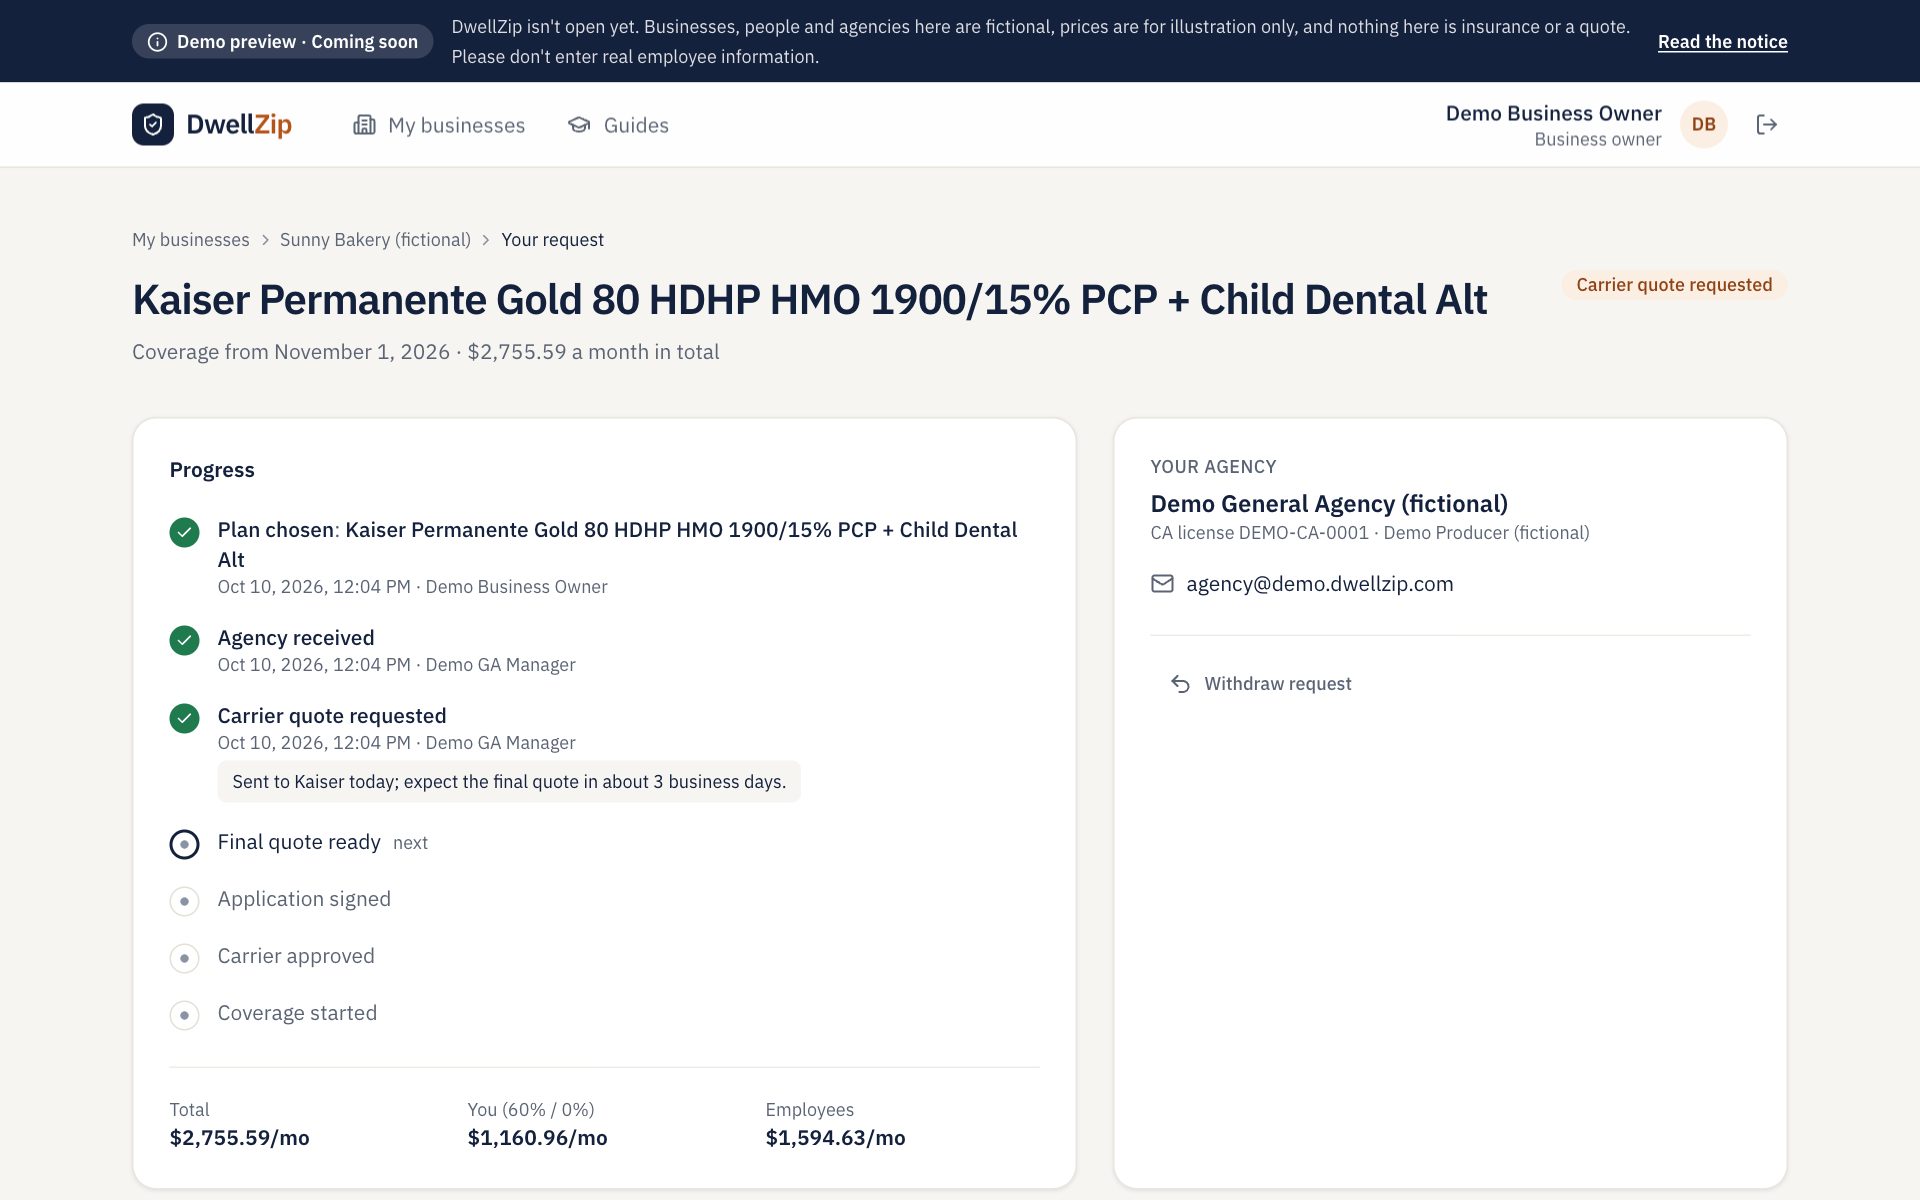The image size is (1920, 1200).
Task: Click the You (60% / 0%) label
Action: 531,1110
